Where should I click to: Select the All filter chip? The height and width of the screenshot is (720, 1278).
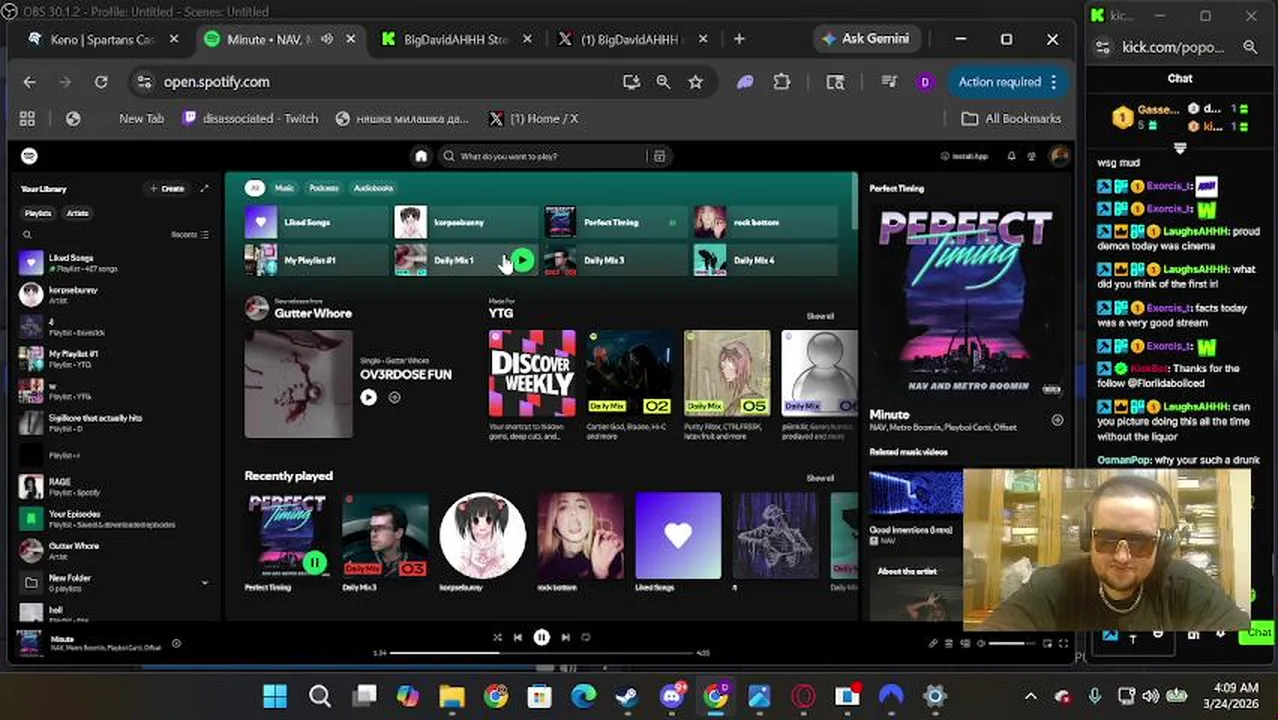[x=255, y=188]
